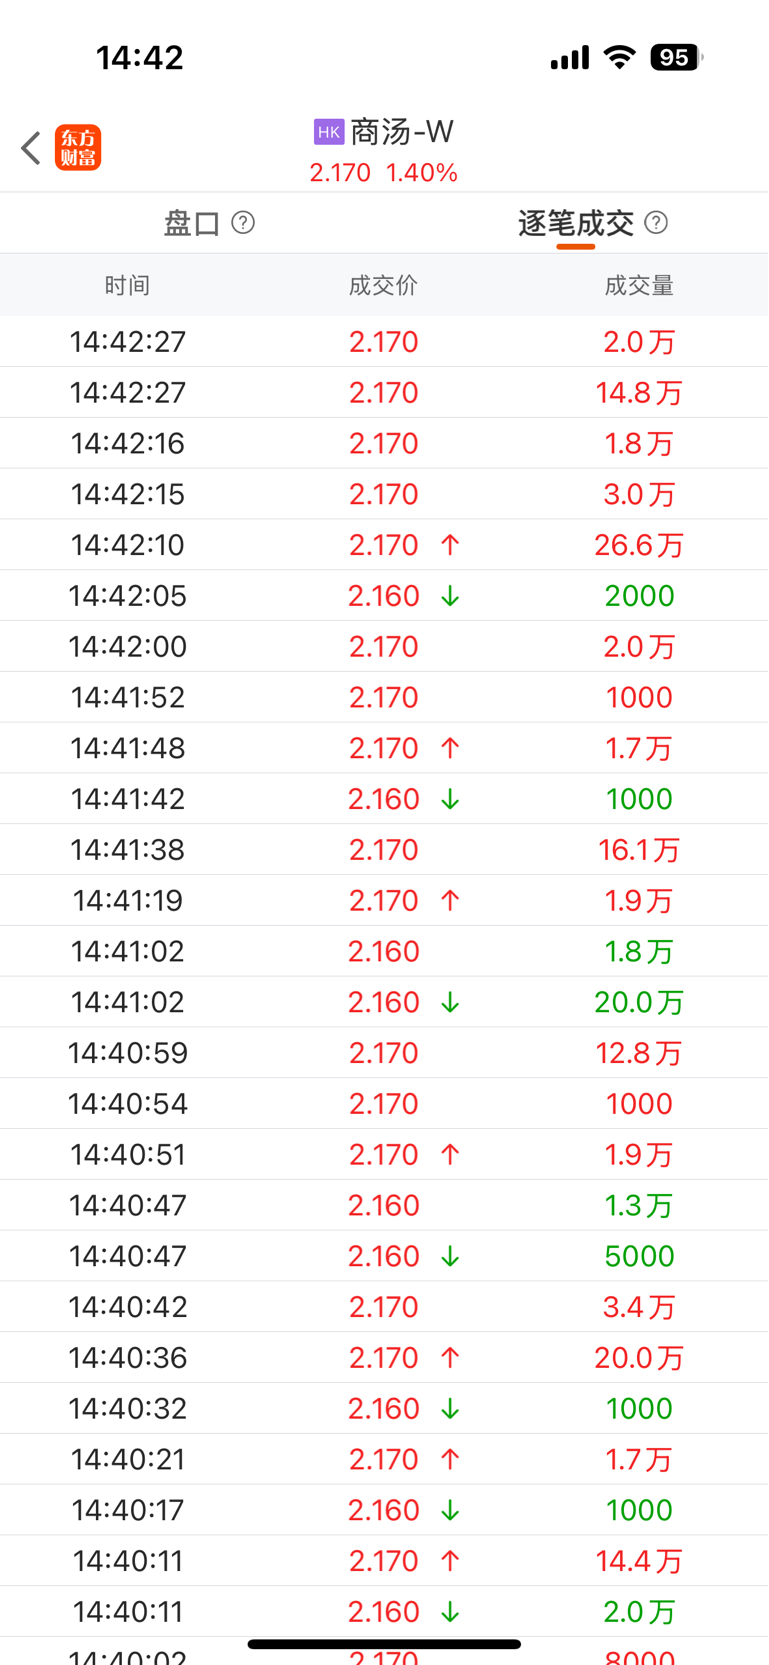Tap the battery indicator in status bar
The height and width of the screenshot is (1665, 769).
click(x=677, y=58)
